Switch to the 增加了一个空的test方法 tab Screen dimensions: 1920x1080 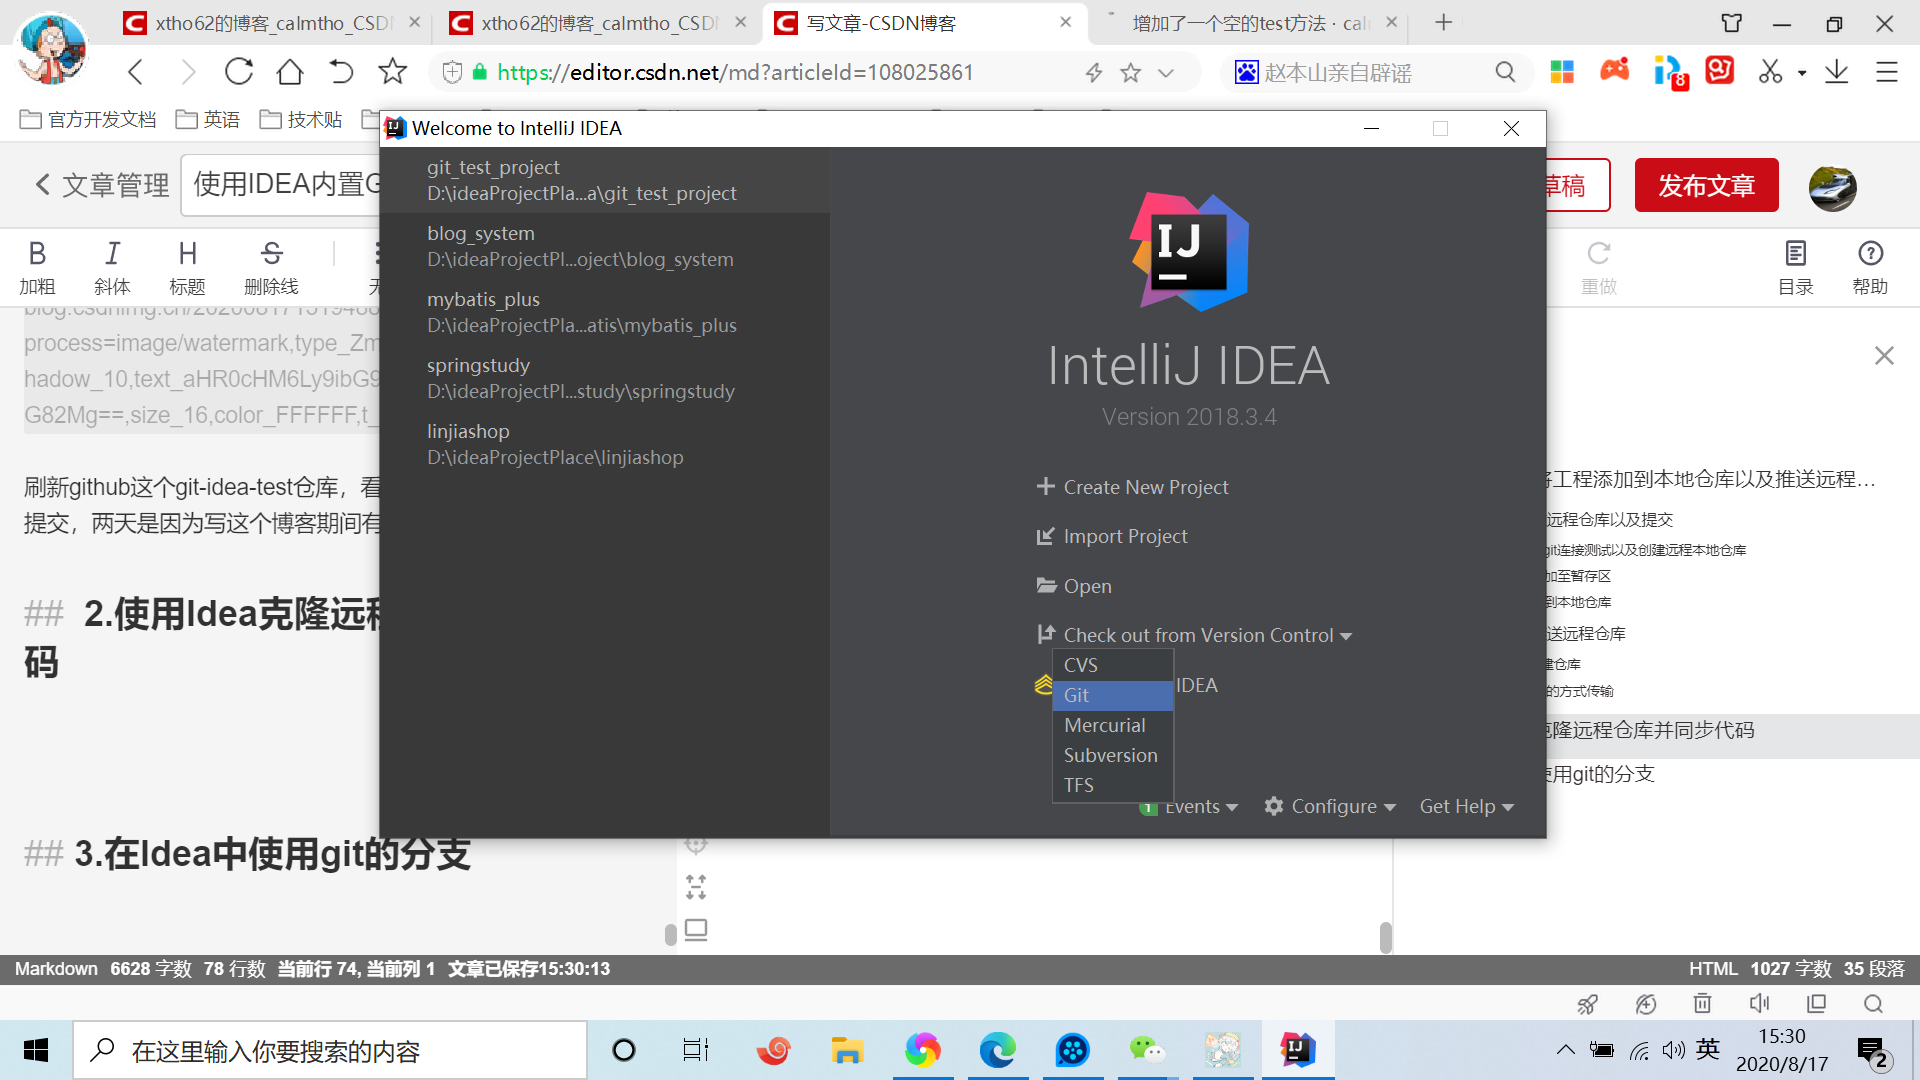(1248, 23)
